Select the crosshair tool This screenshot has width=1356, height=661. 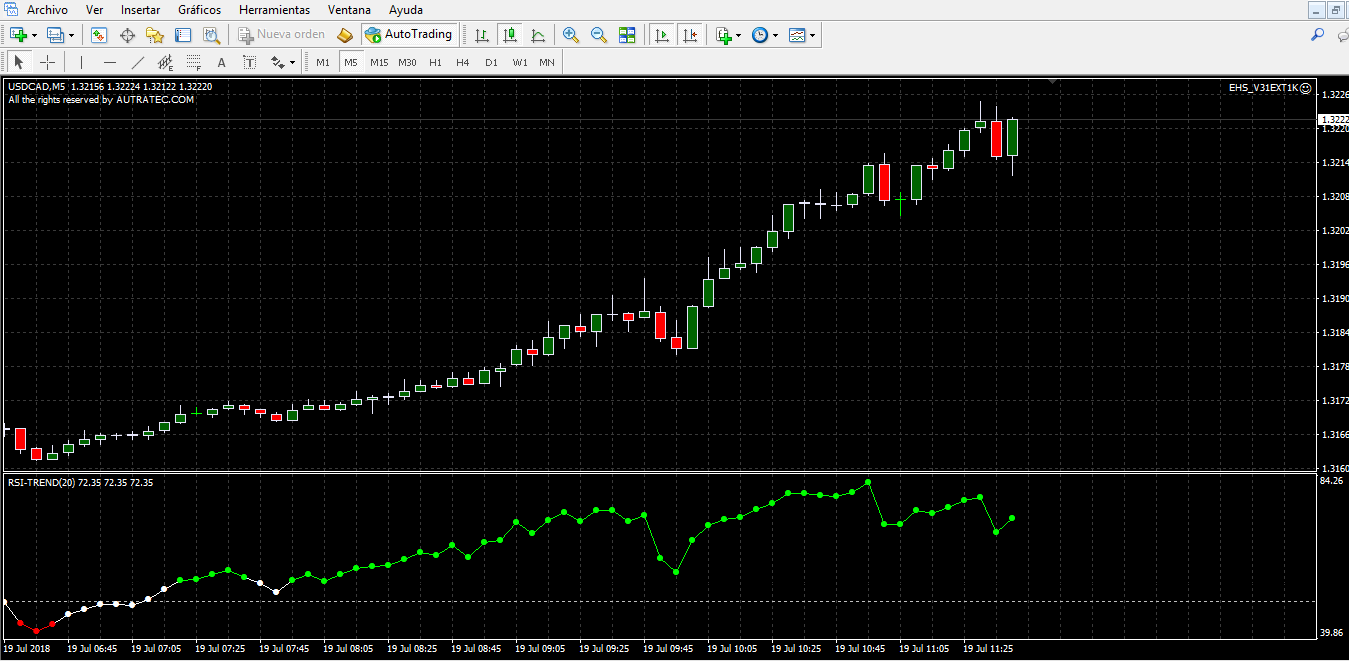(47, 62)
